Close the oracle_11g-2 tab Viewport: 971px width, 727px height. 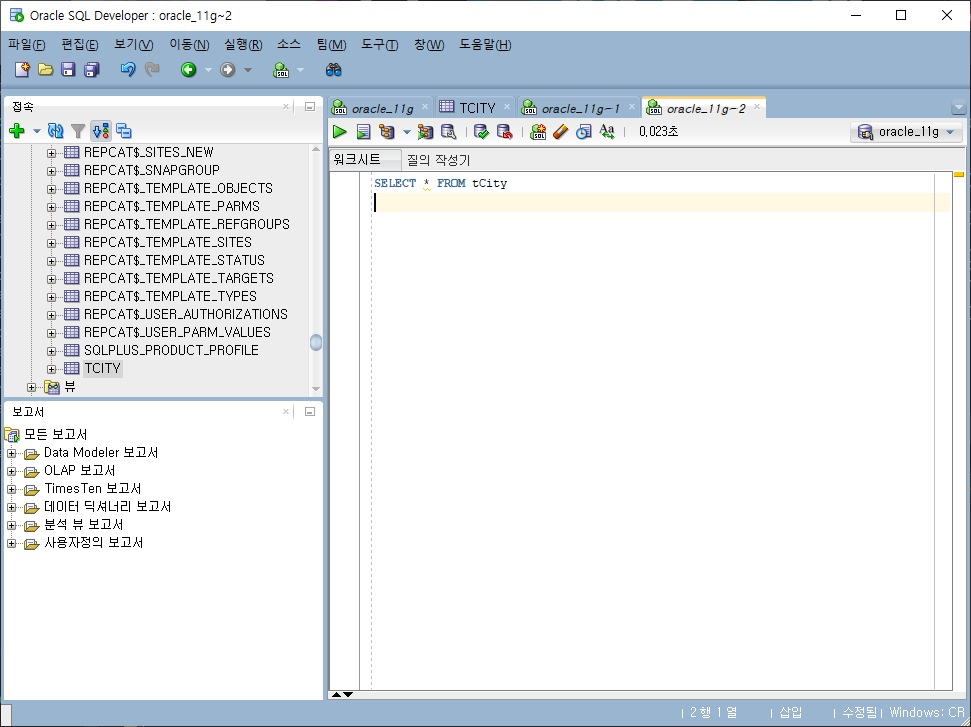tap(757, 107)
